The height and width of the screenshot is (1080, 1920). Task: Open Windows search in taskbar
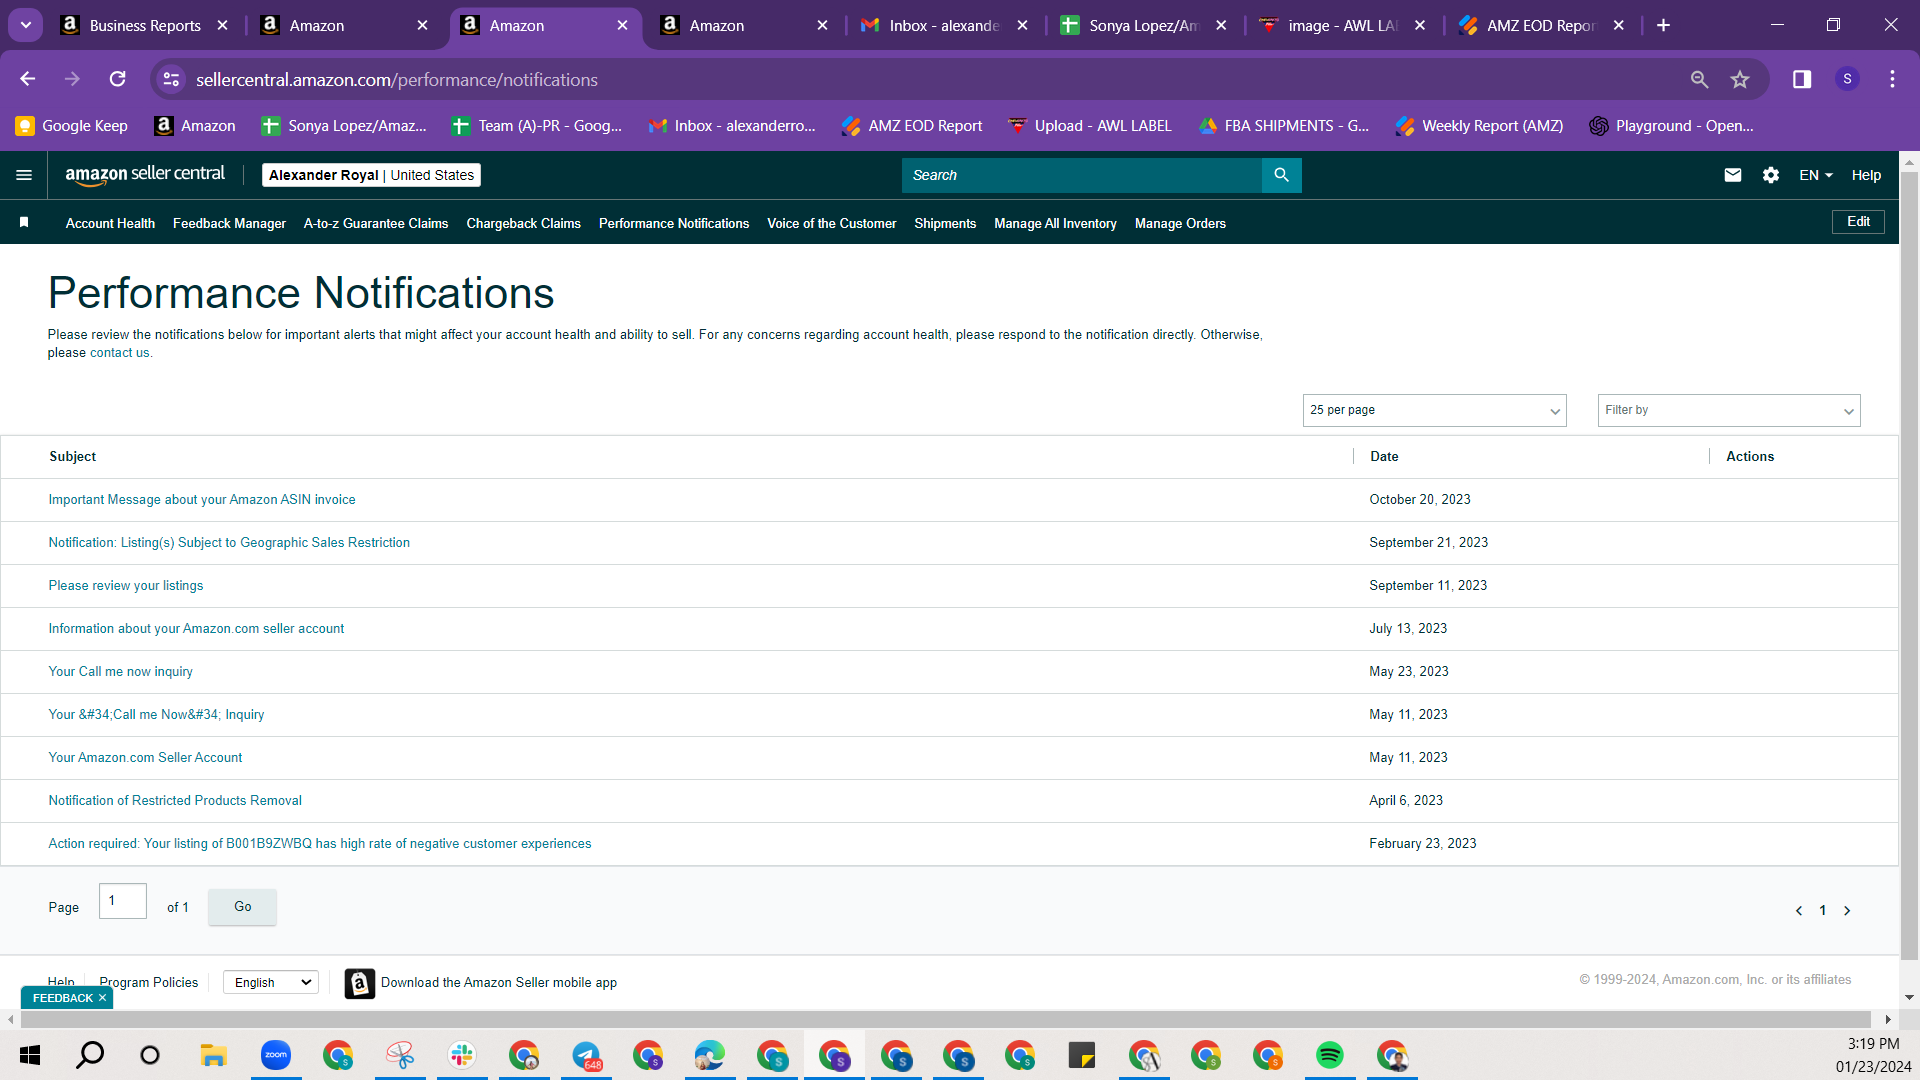point(90,1055)
